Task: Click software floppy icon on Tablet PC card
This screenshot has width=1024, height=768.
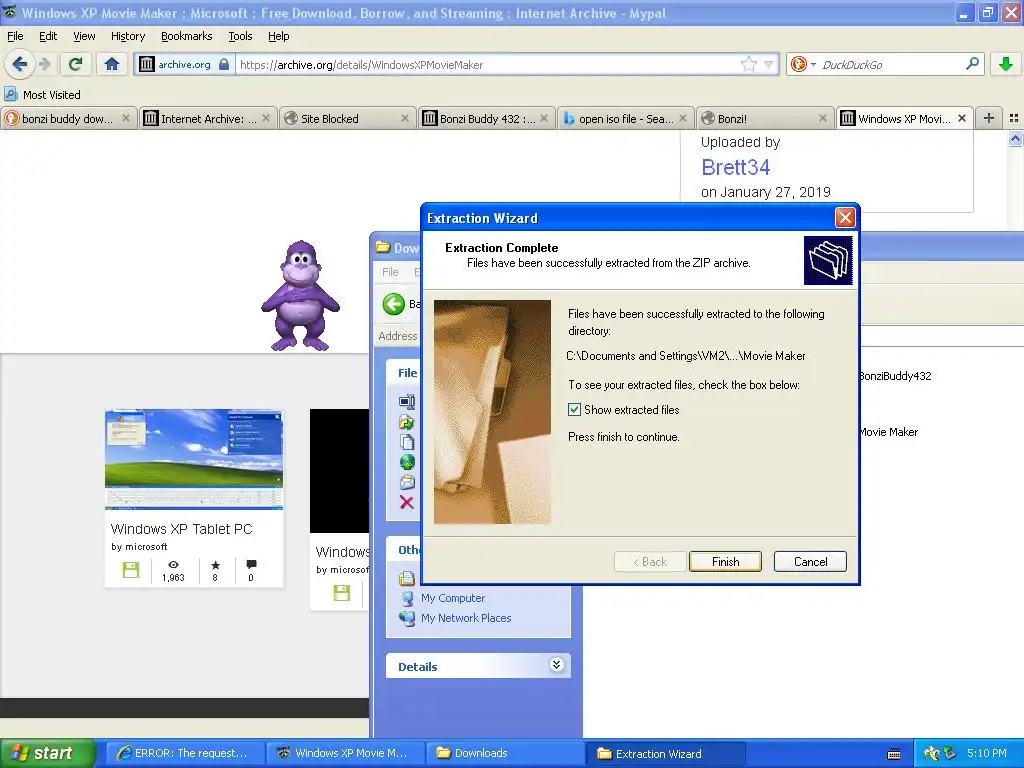Action: (131, 569)
